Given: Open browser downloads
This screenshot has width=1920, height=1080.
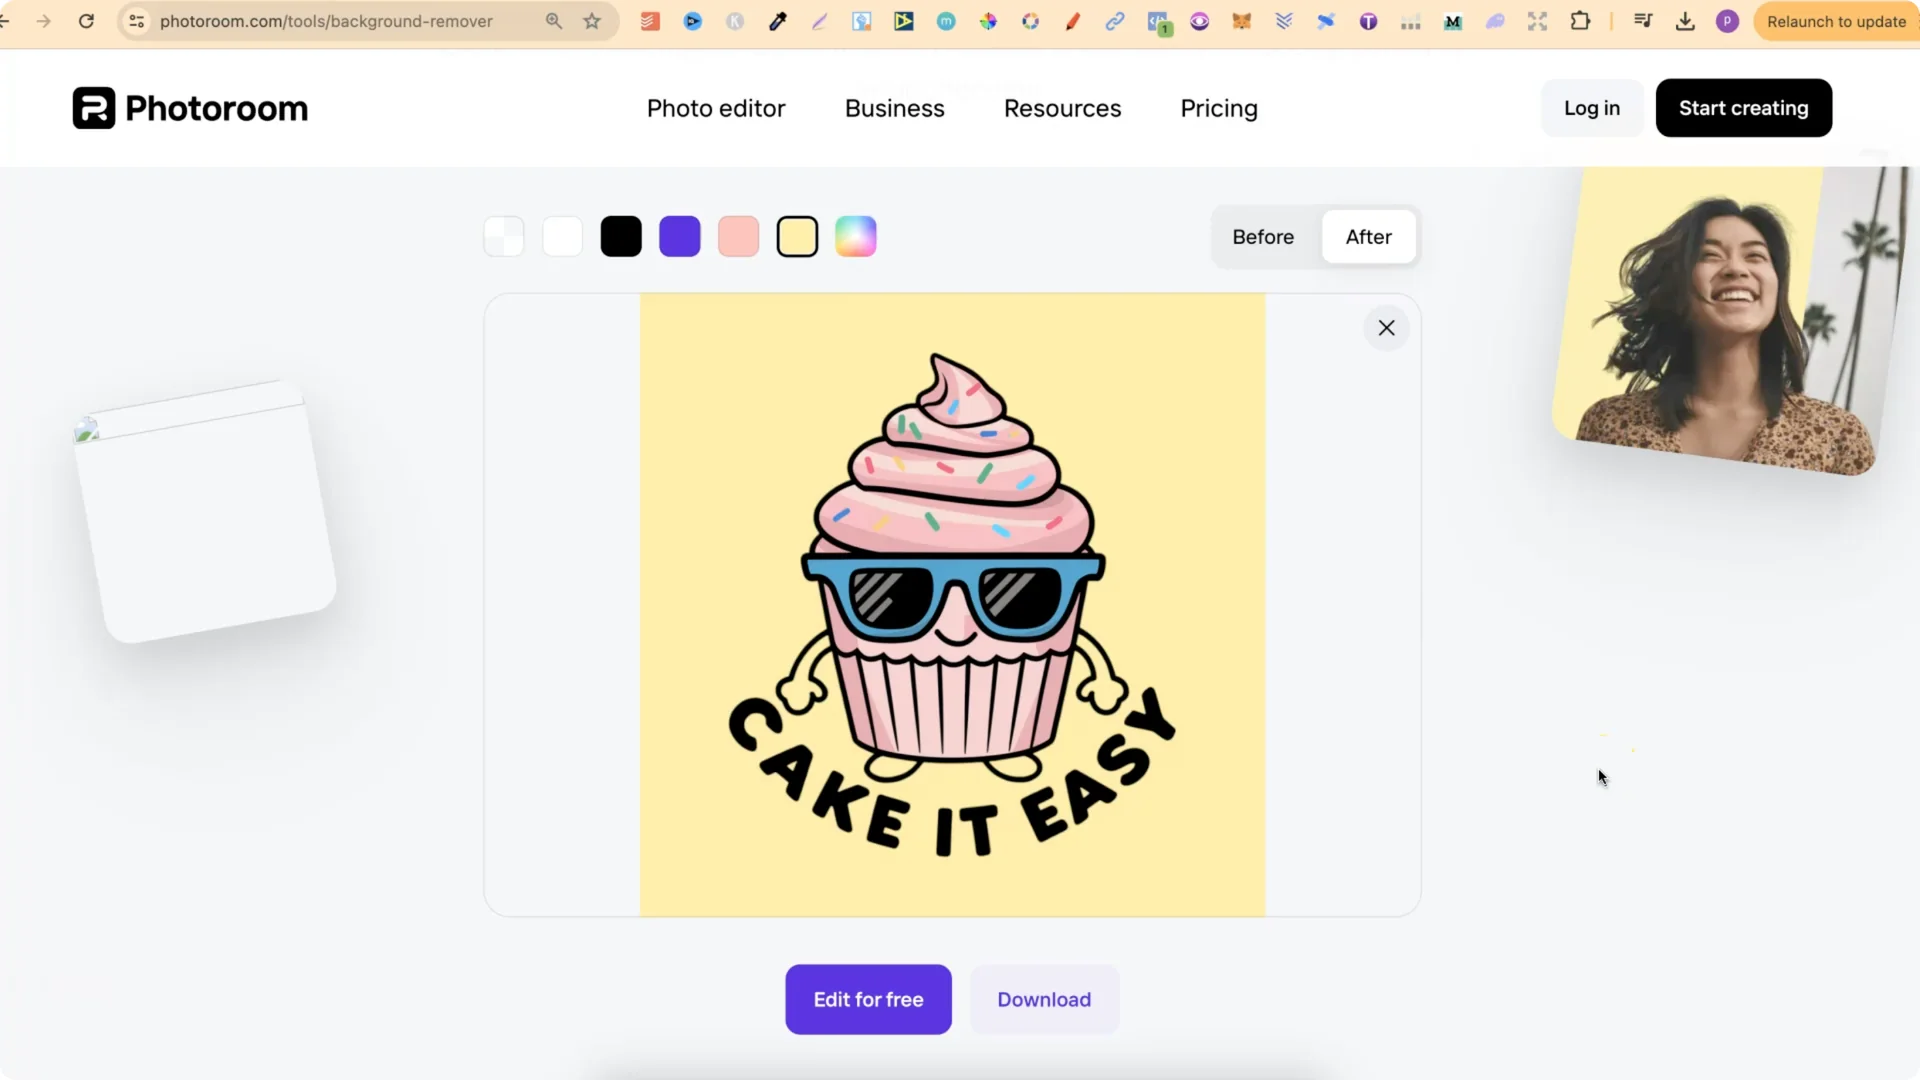Looking at the screenshot, I should click(x=1686, y=21).
